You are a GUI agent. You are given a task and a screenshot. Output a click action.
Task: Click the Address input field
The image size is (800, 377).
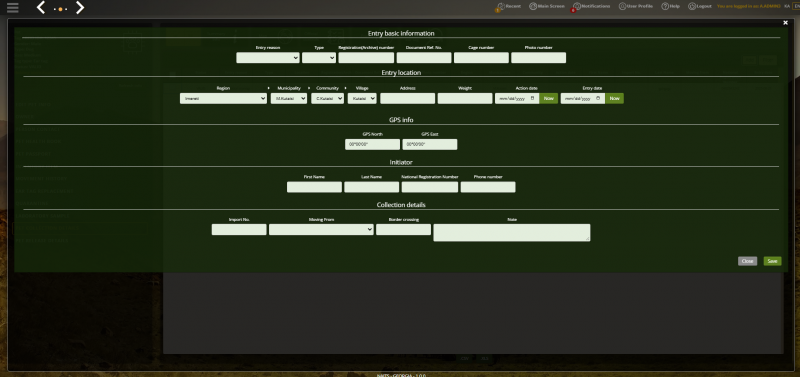click(x=408, y=98)
